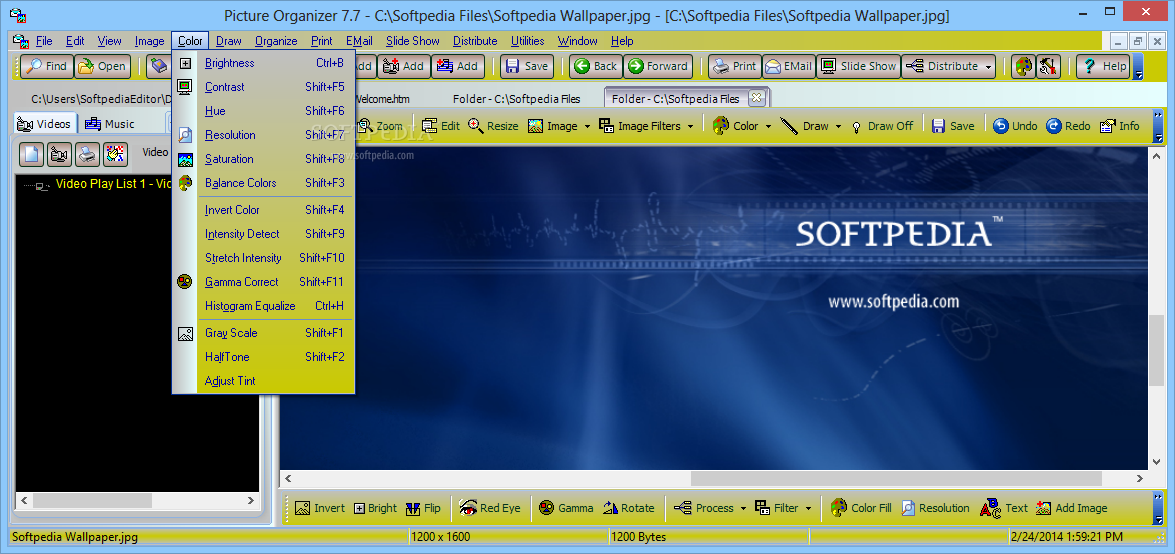This screenshot has width=1175, height=554.
Task: Click the color palette icon near Help
Action: pos(1022,66)
